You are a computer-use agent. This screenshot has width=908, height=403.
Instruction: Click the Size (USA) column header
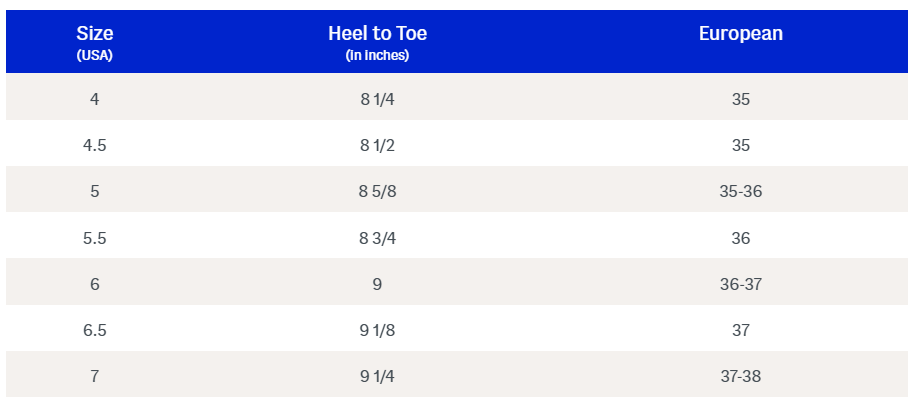point(95,43)
